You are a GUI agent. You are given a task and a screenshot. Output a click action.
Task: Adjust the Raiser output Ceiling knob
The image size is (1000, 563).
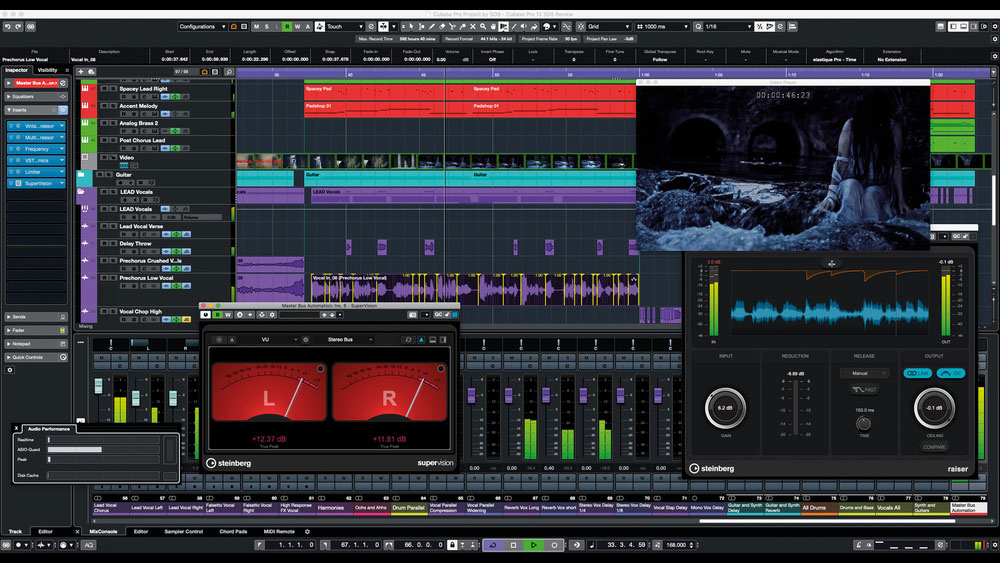(x=934, y=408)
